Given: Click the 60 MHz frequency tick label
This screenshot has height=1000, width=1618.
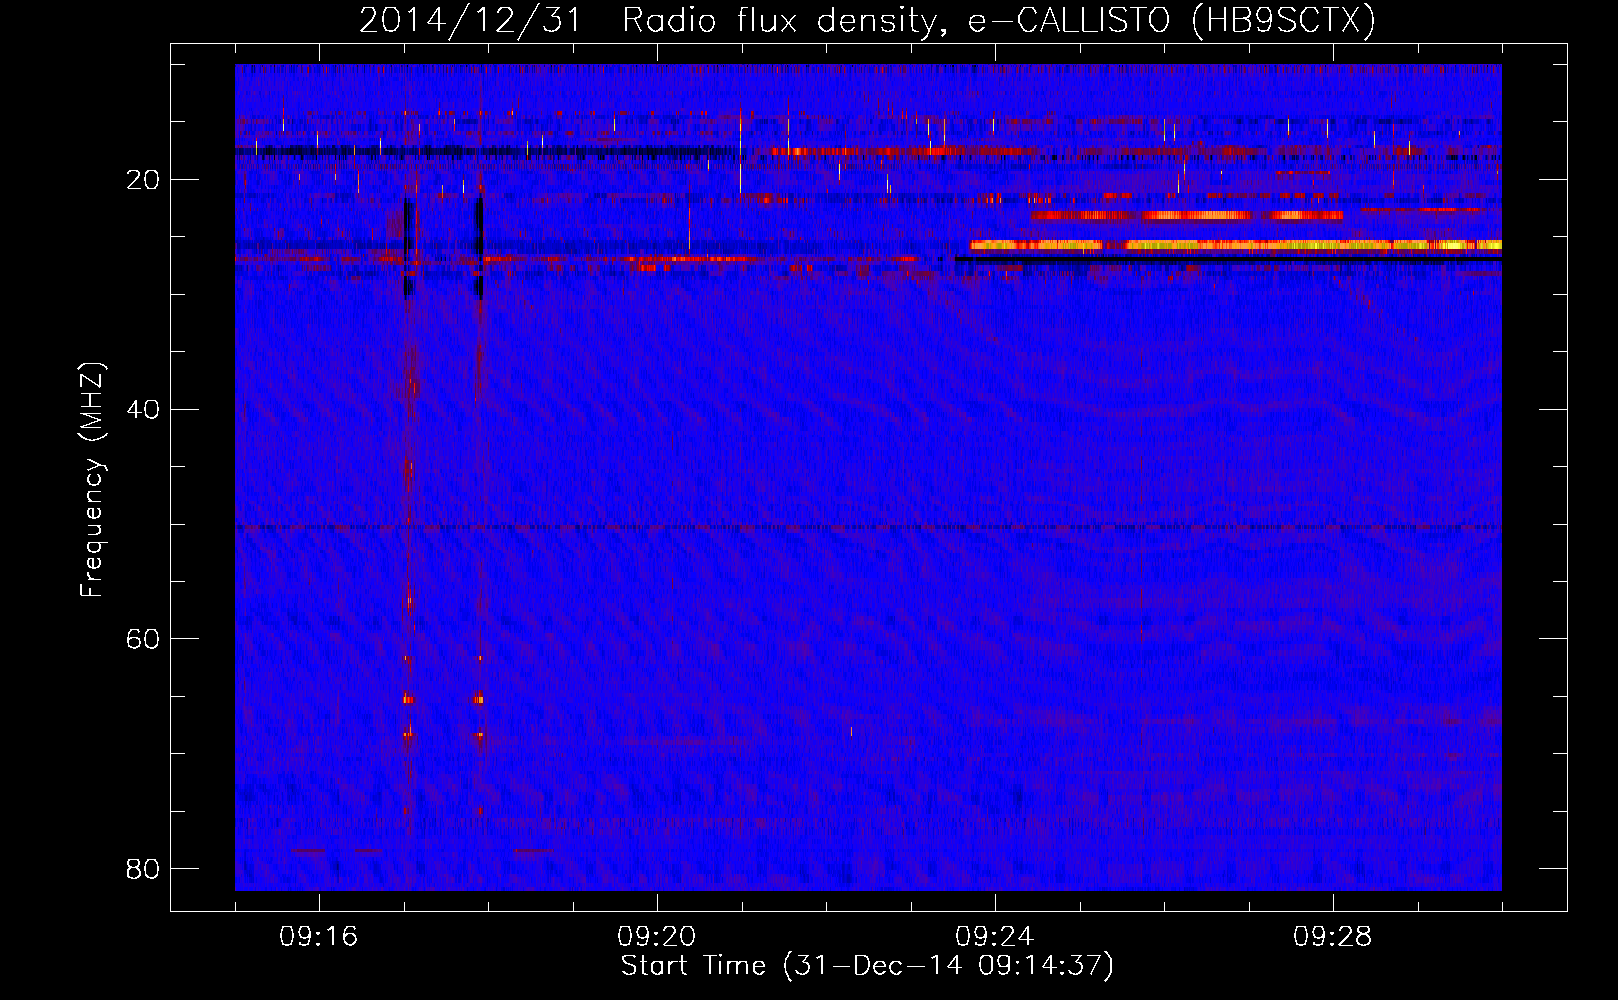Looking at the screenshot, I should click(143, 639).
